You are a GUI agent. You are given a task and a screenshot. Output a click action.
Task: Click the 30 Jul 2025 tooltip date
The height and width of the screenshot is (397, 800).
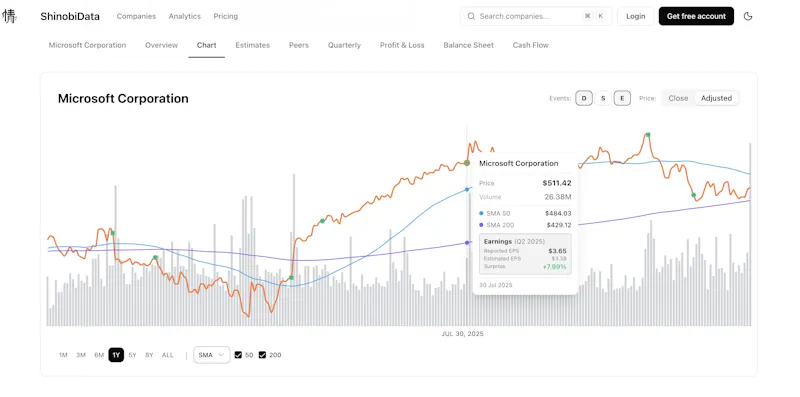[496, 285]
